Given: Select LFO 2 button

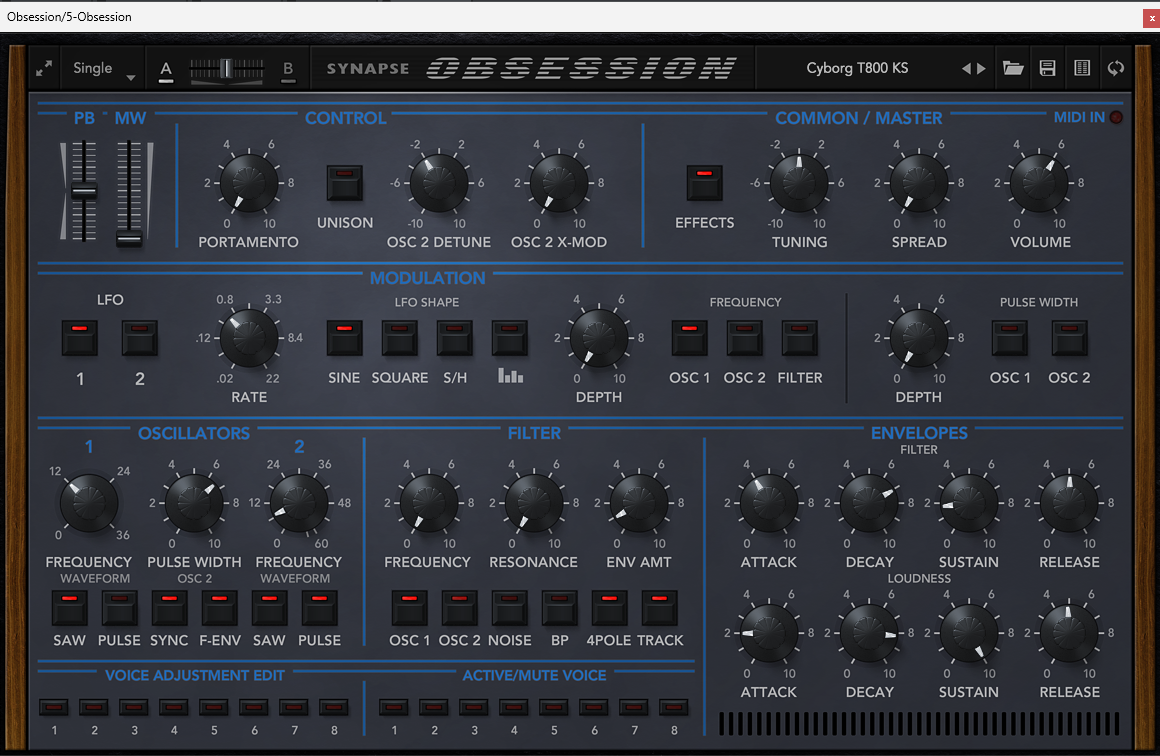Looking at the screenshot, I should click(140, 338).
